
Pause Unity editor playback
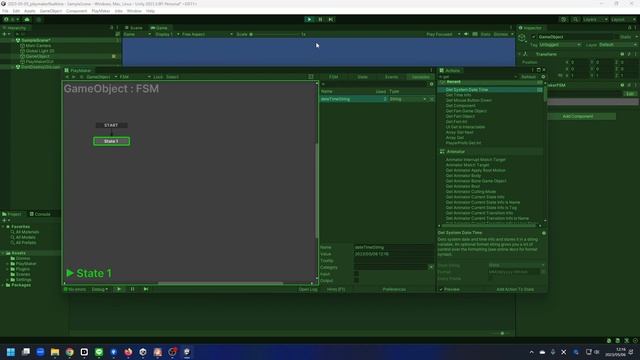(320, 19)
